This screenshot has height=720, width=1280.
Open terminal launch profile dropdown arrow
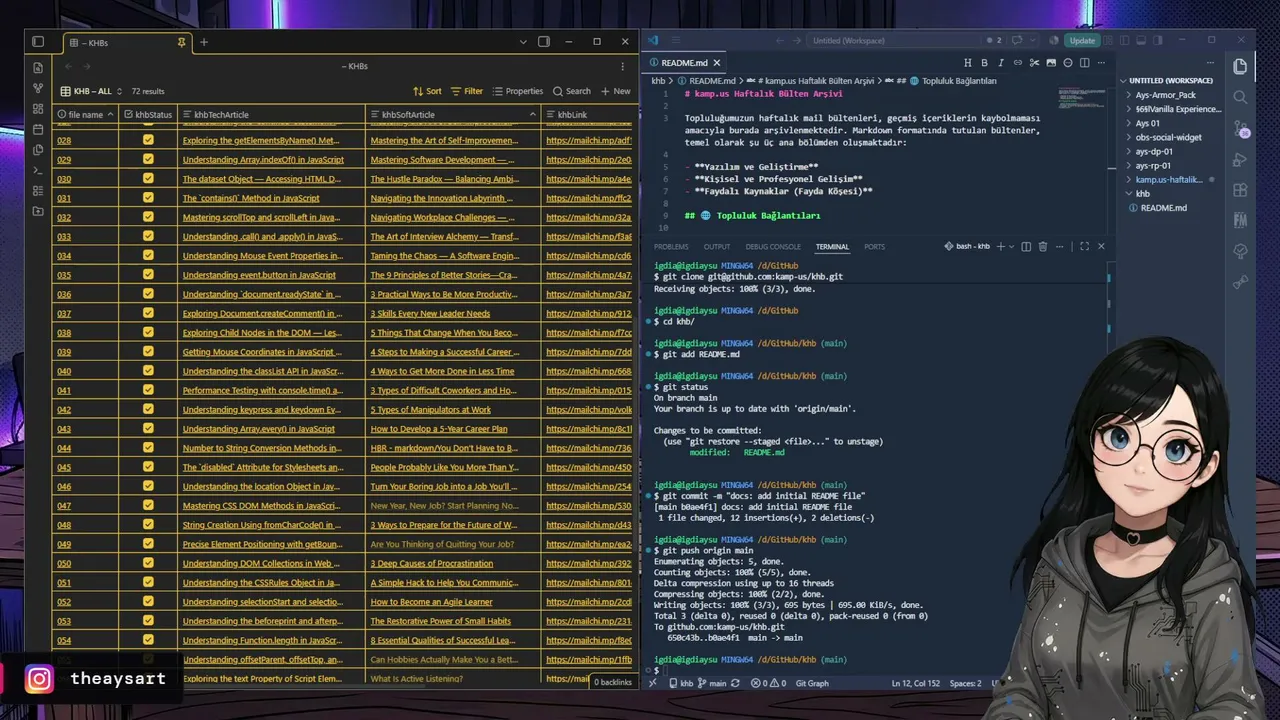[x=1011, y=246]
